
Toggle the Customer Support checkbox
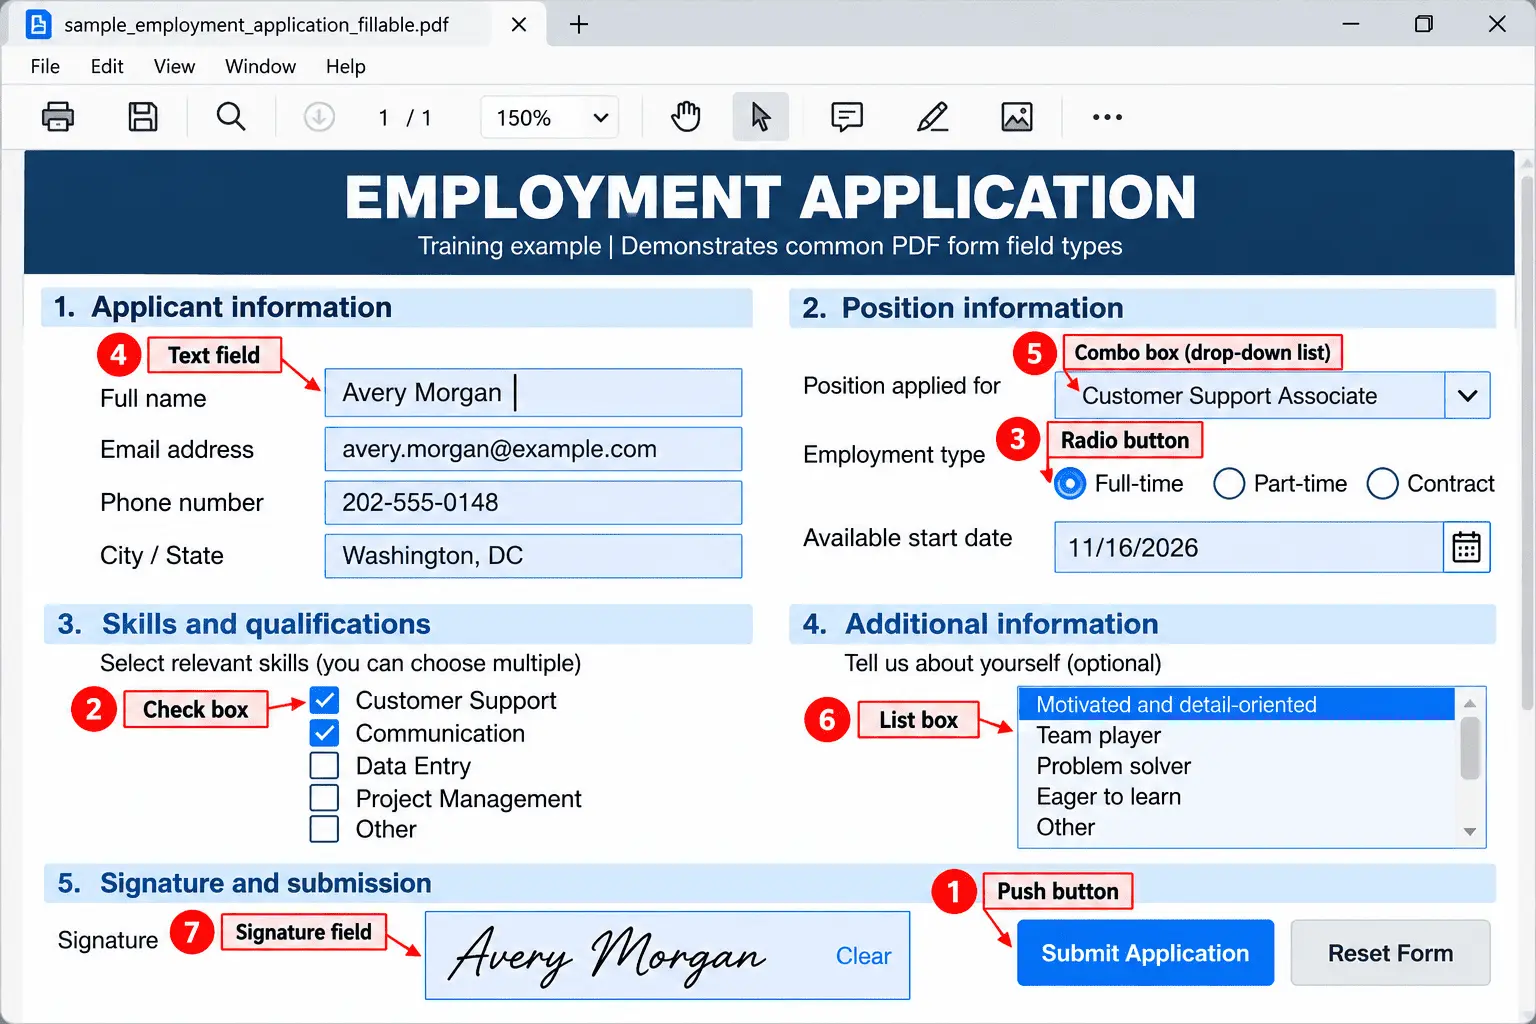(x=324, y=700)
